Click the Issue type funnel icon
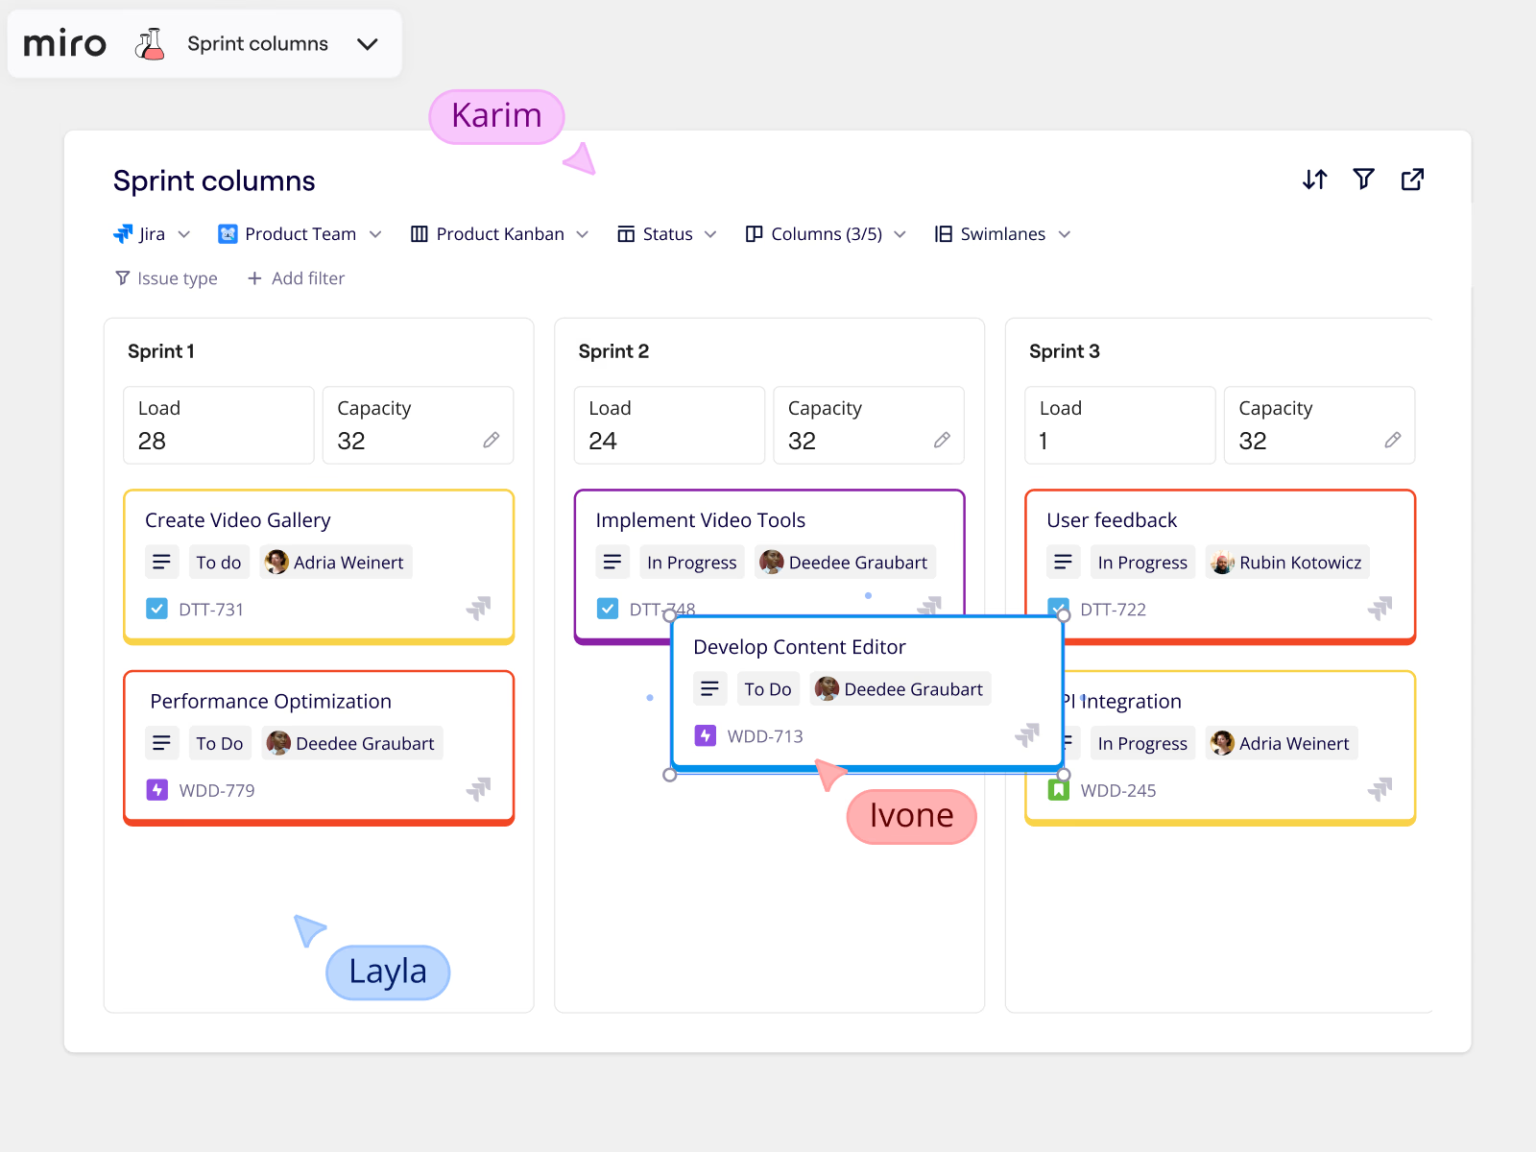Screen dimensions: 1536x1152 (x=122, y=278)
